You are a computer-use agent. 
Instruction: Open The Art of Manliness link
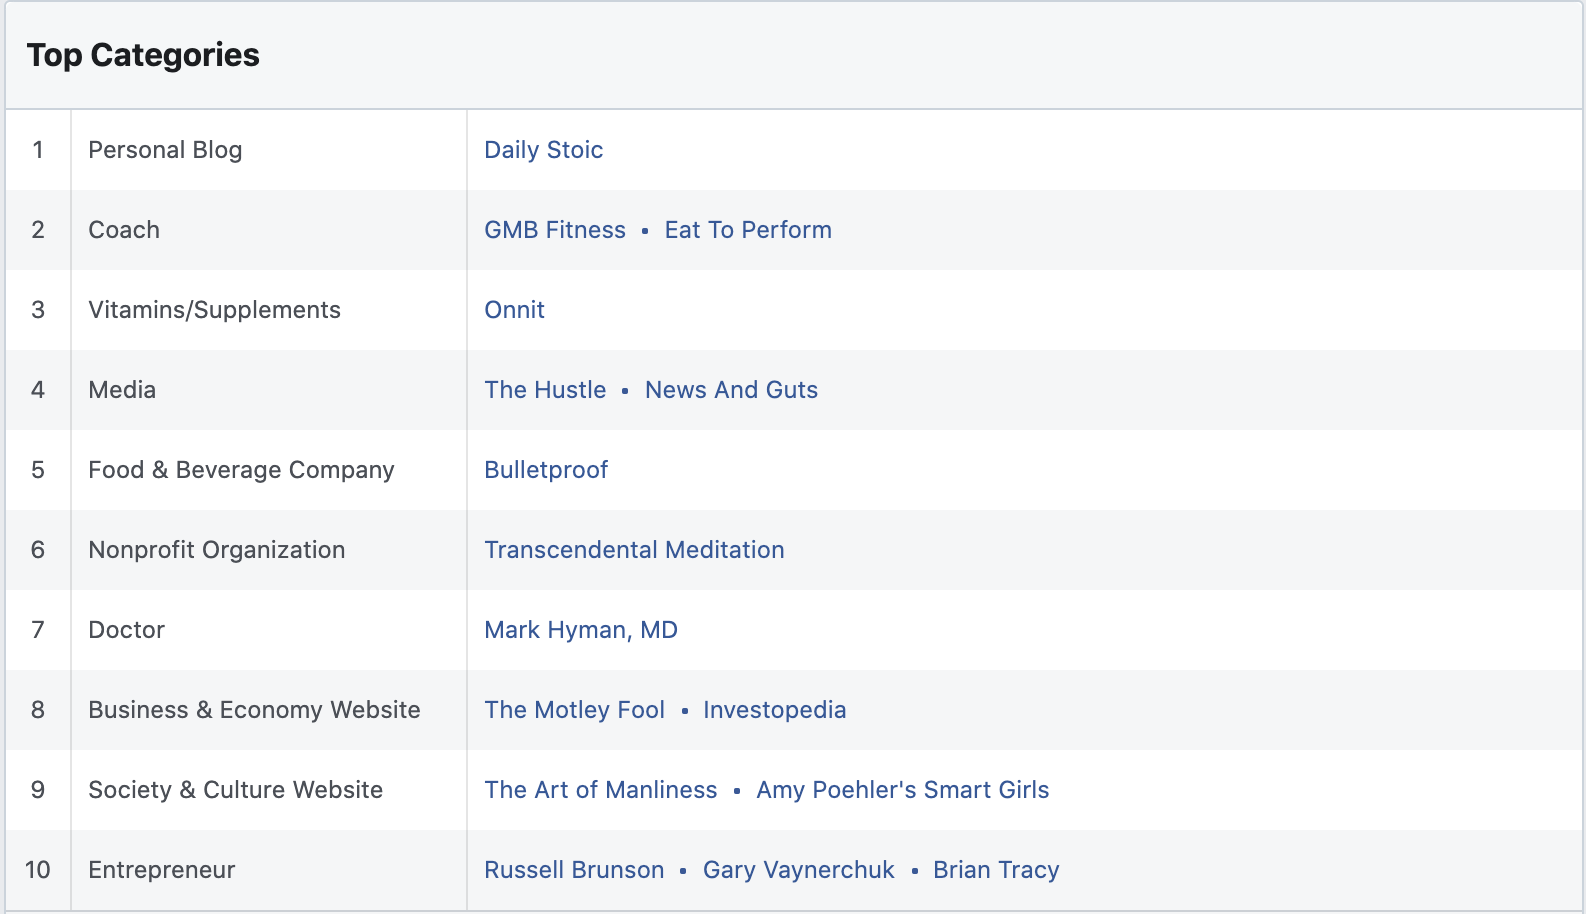point(600,790)
